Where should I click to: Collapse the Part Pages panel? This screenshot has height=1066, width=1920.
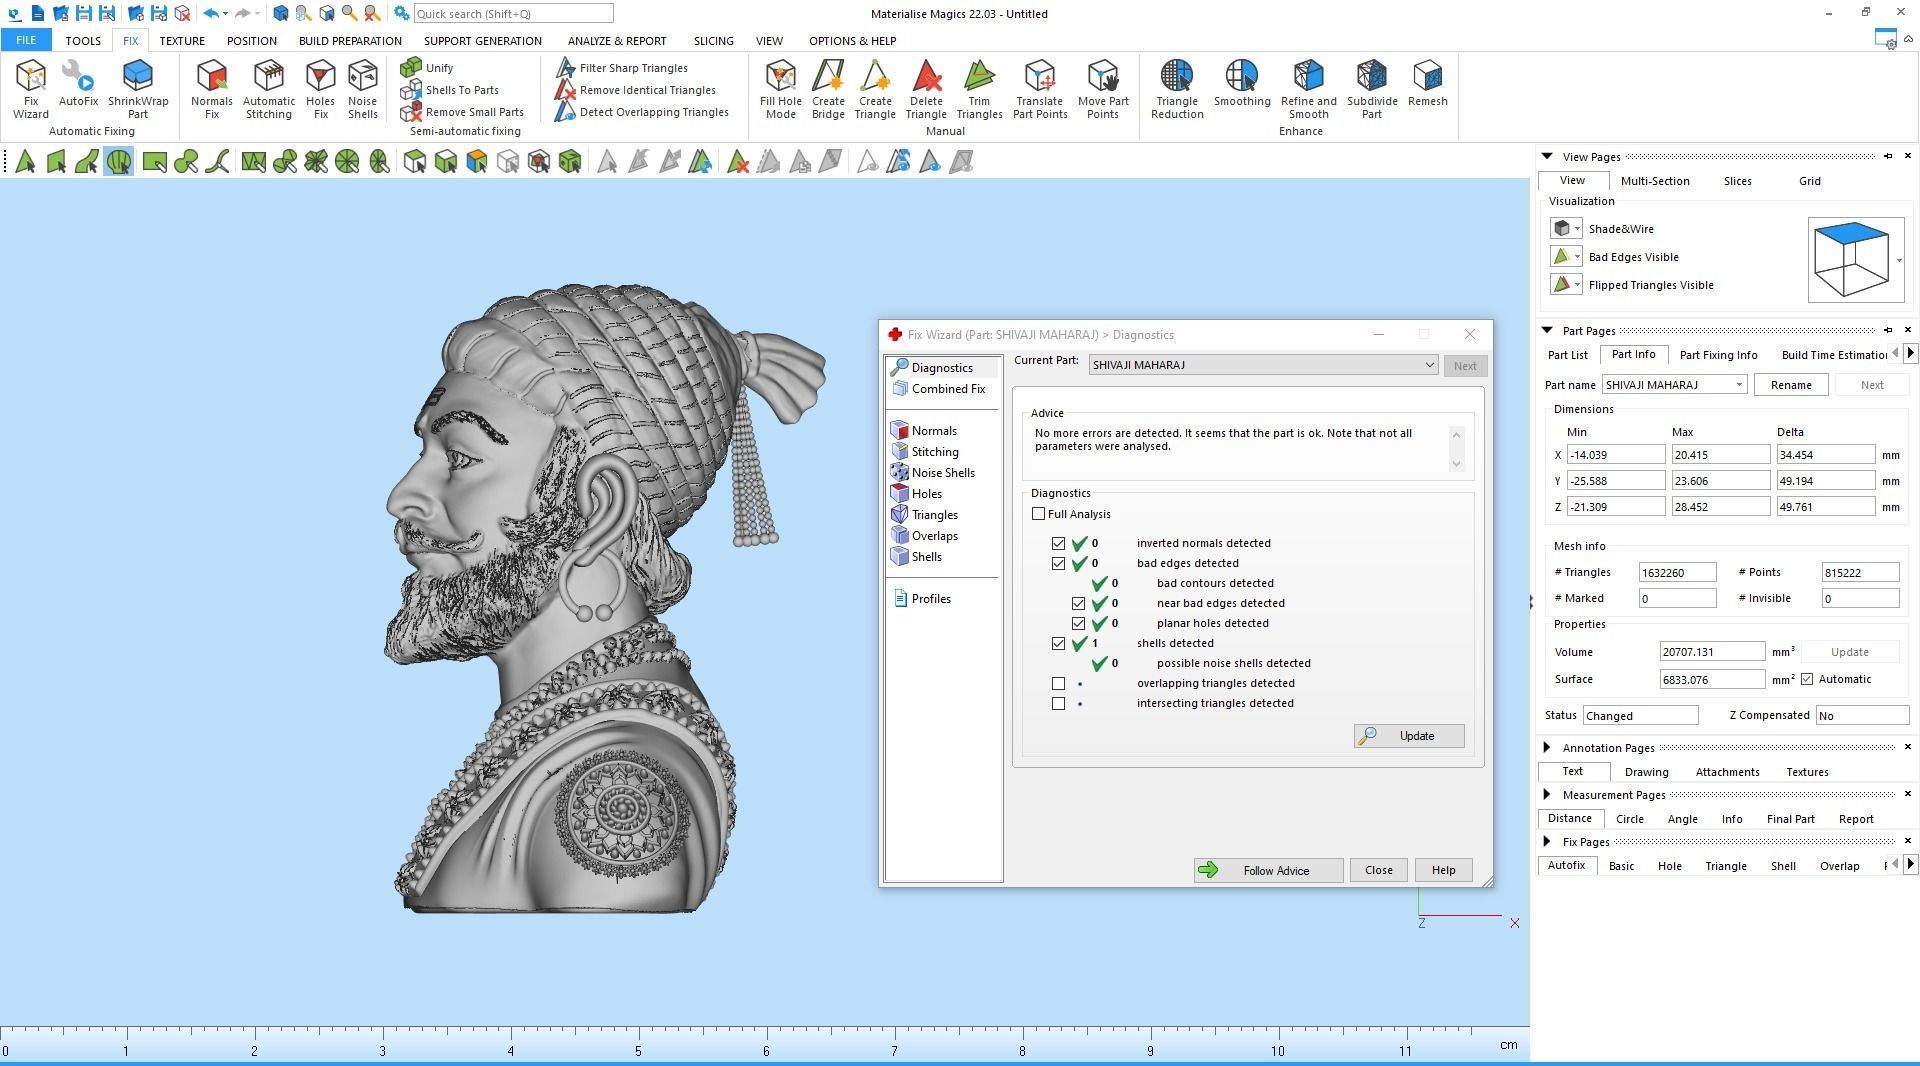click(1547, 330)
